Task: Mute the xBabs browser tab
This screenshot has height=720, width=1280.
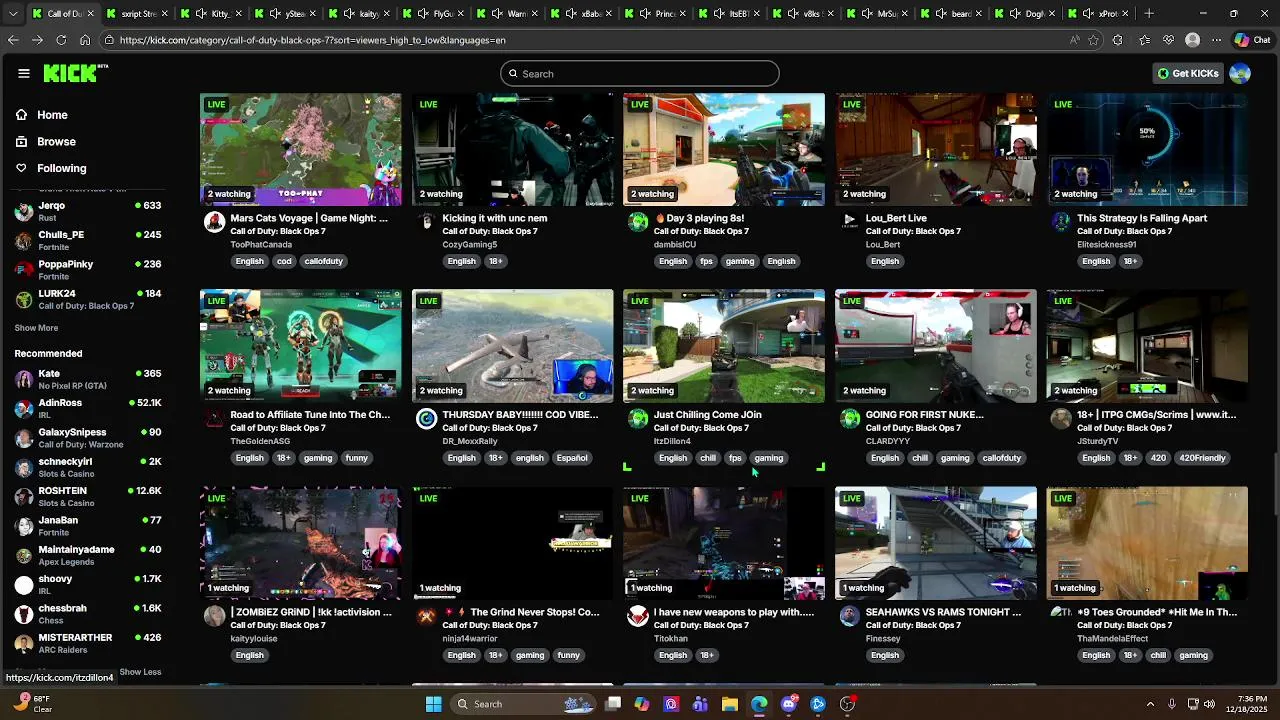Action: tap(571, 14)
